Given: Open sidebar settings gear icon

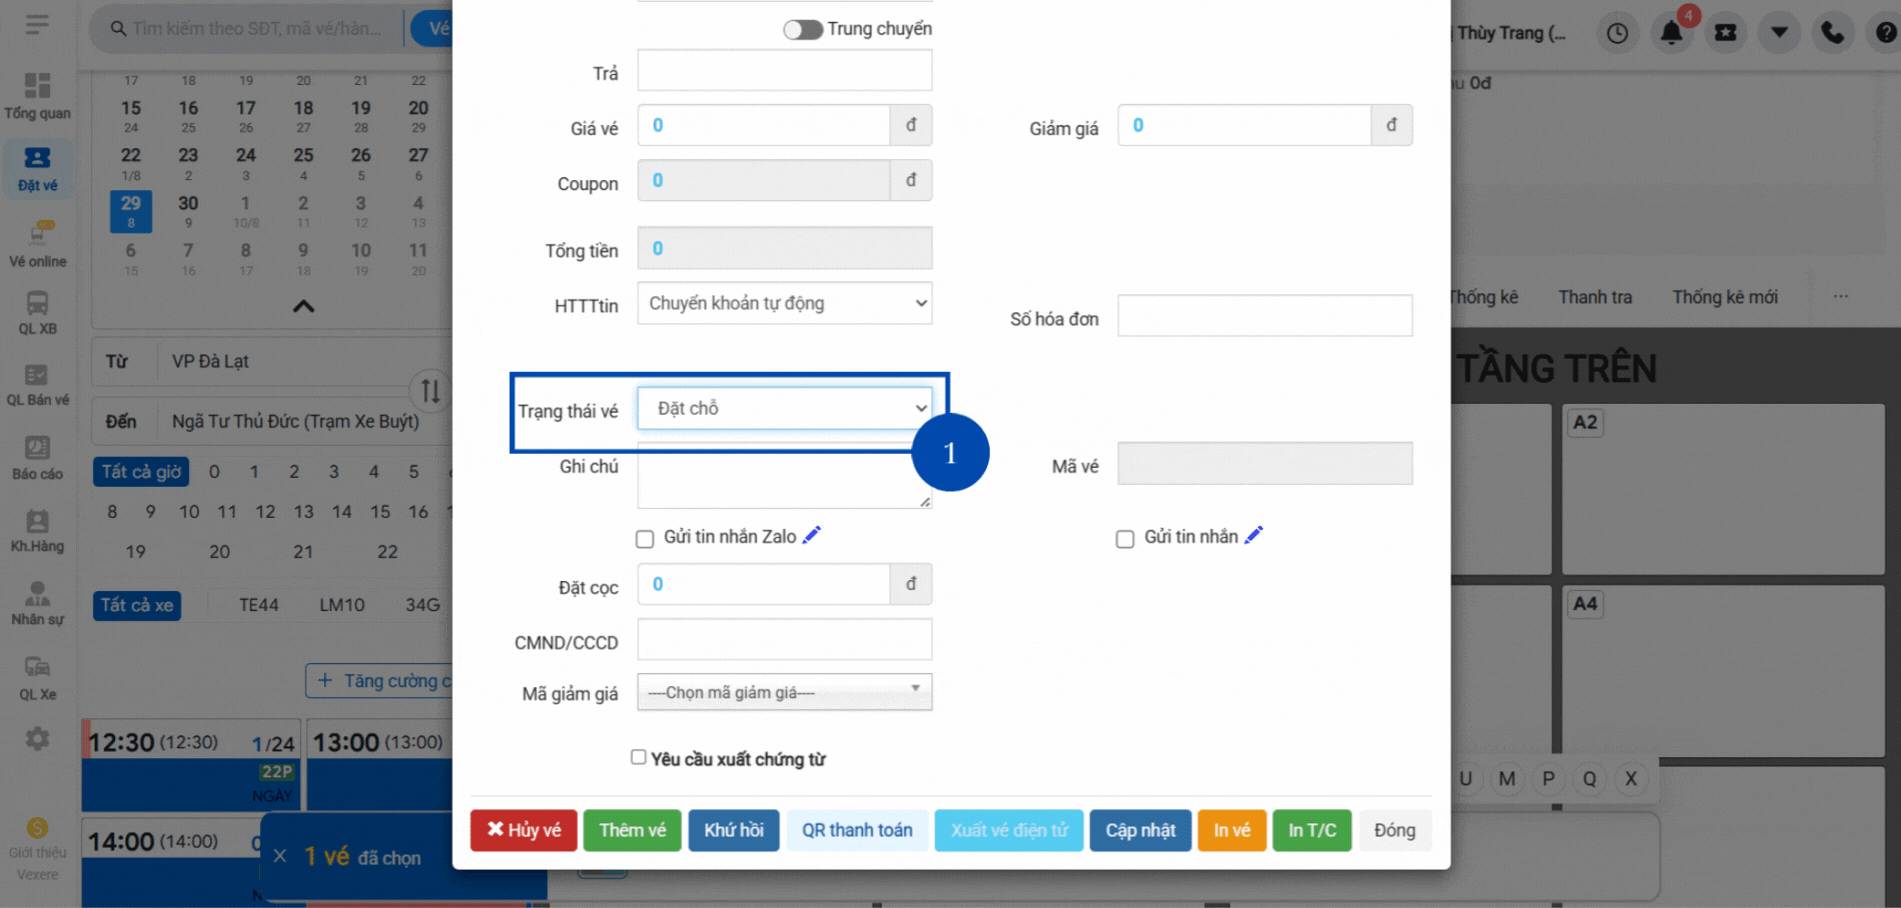Looking at the screenshot, I should [x=37, y=739].
